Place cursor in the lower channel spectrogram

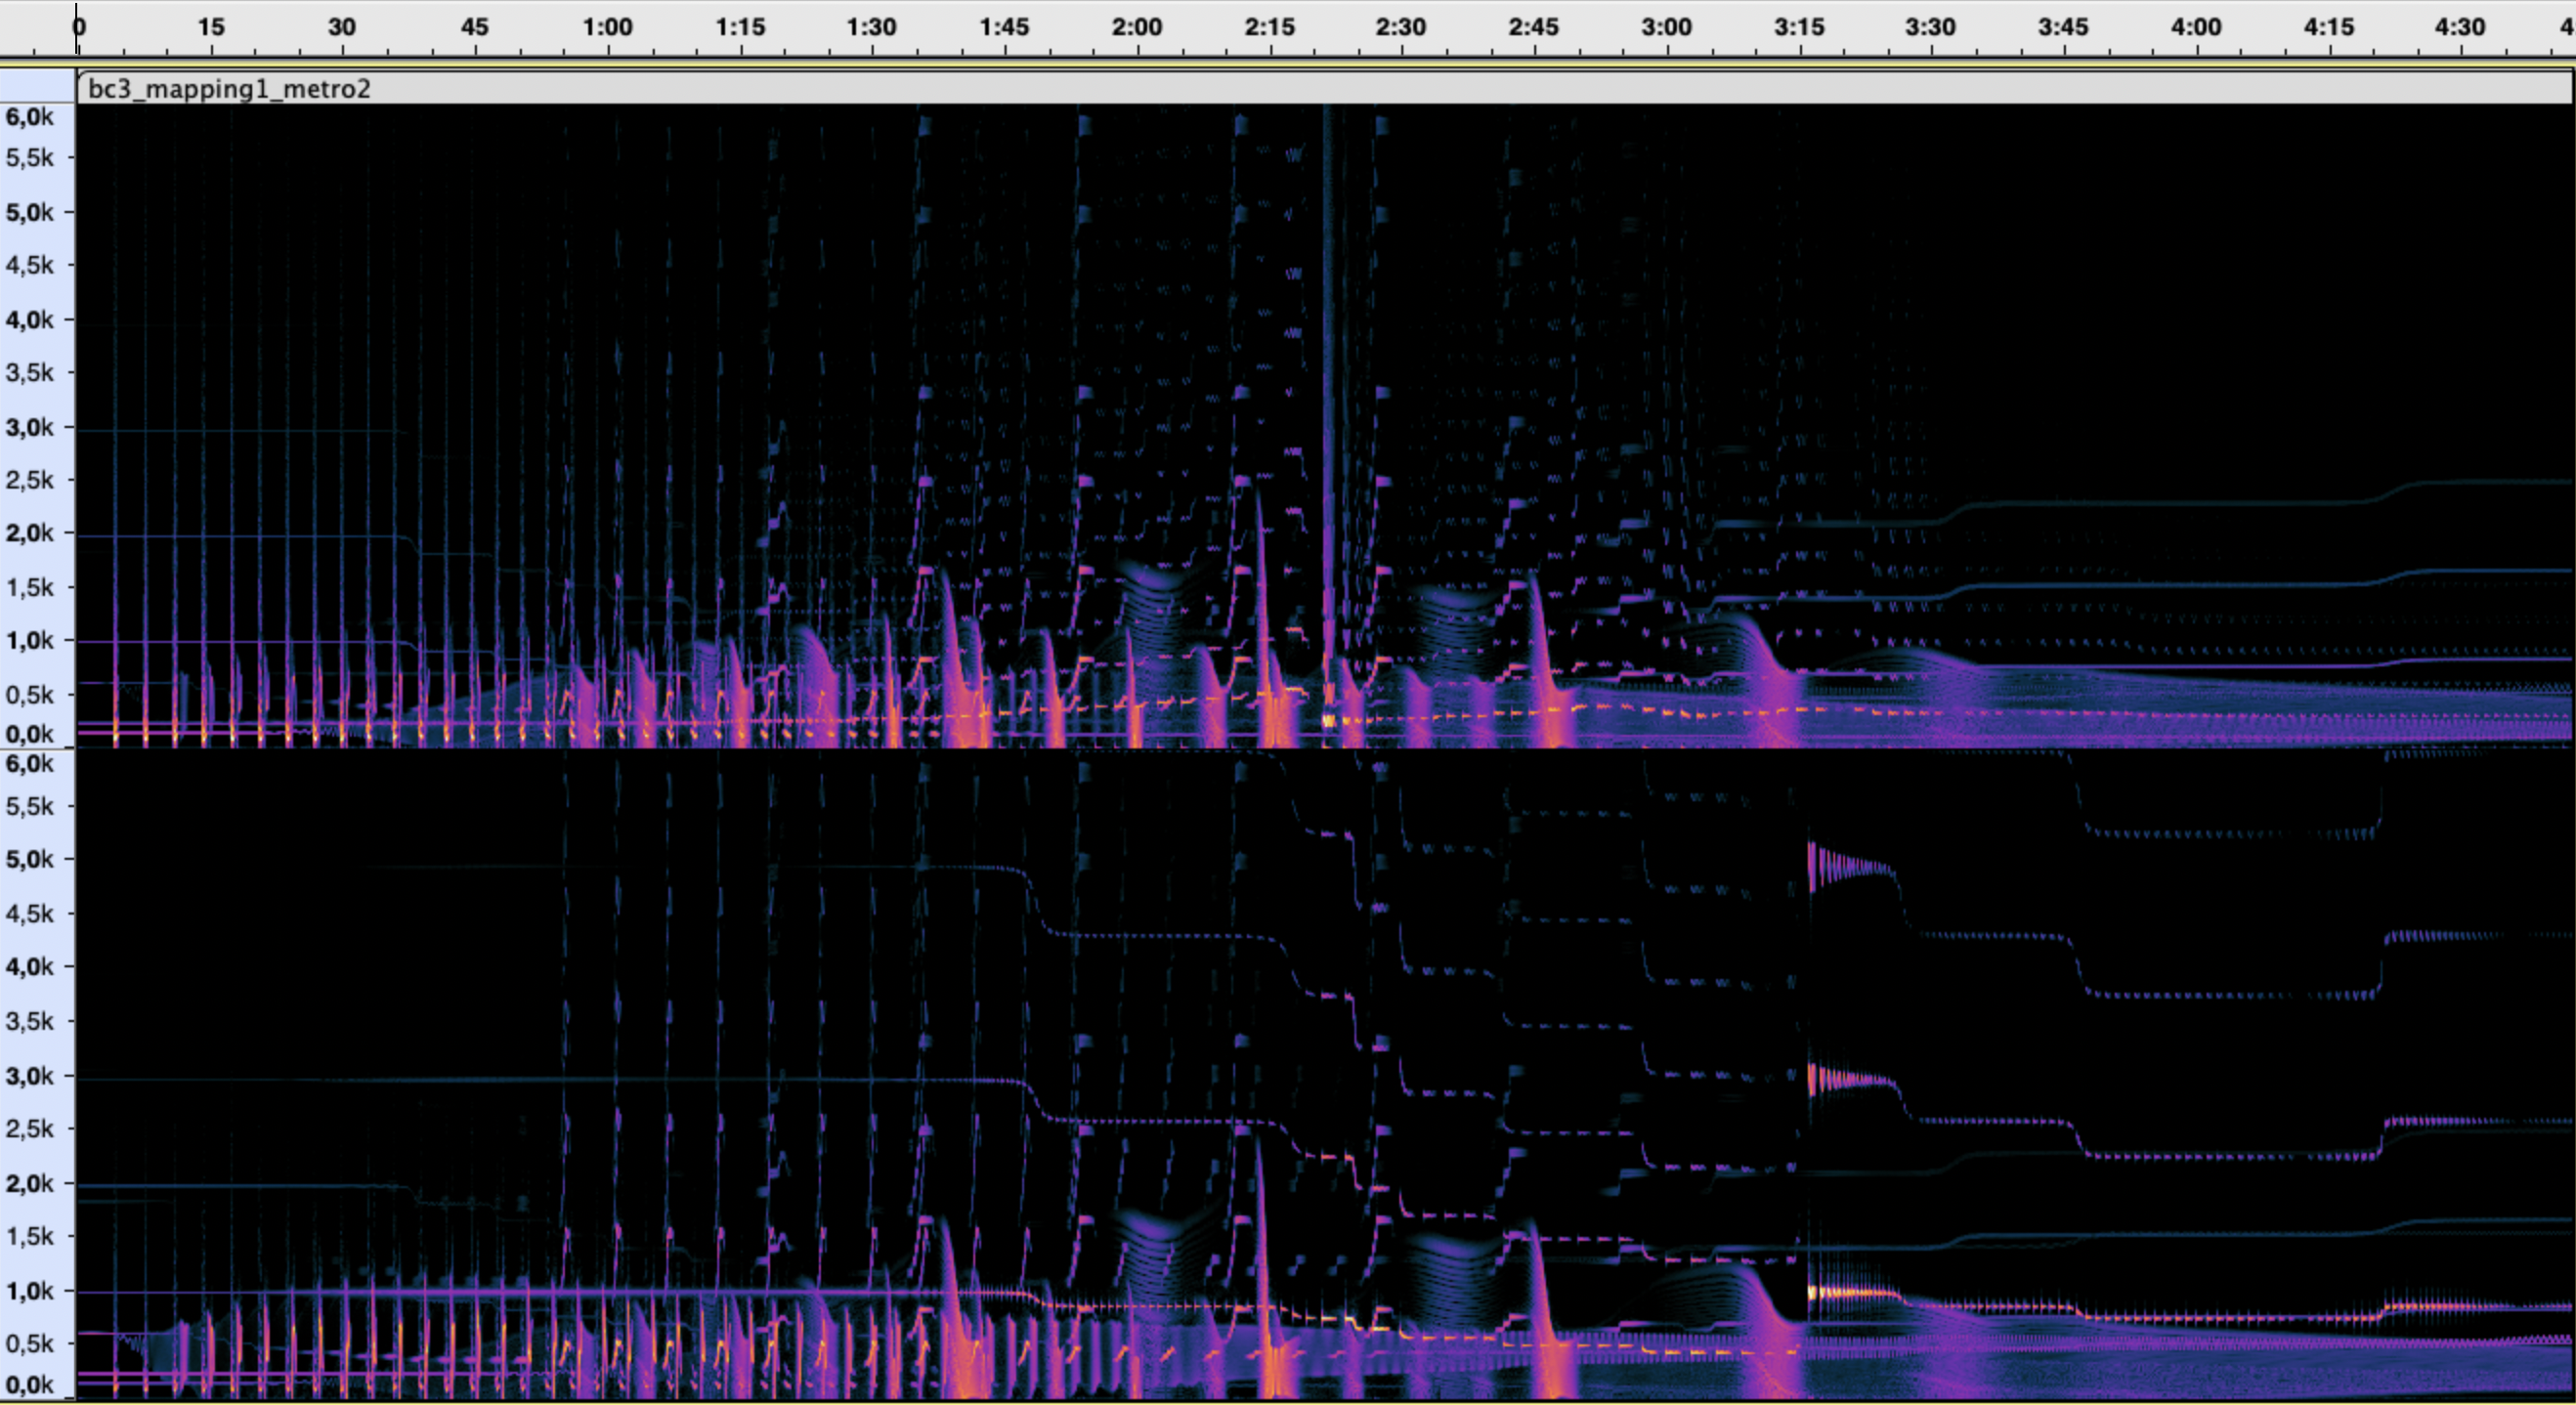1324,1076
